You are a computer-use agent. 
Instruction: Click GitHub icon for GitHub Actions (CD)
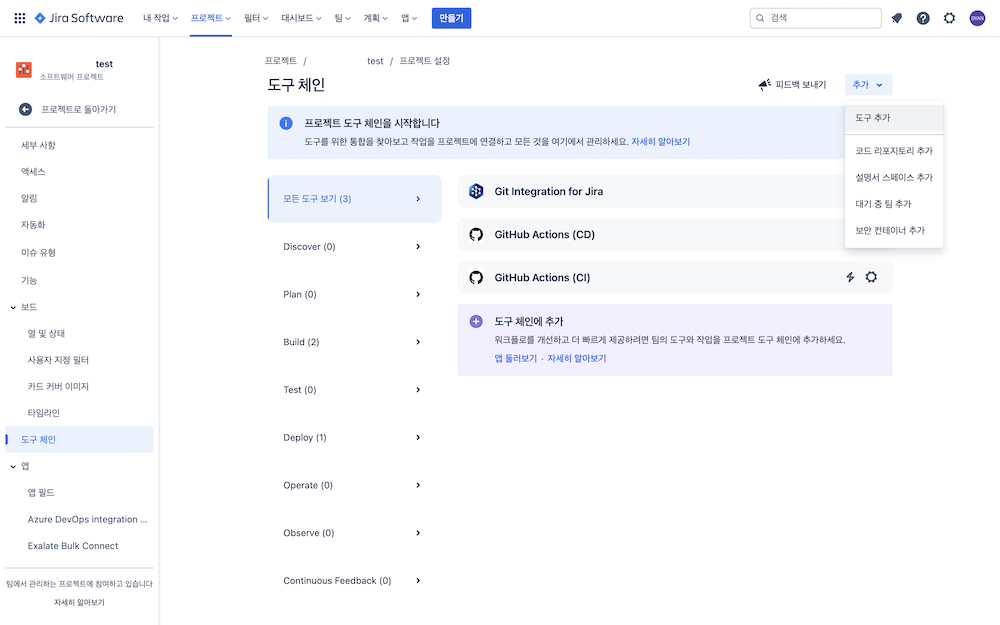click(x=476, y=235)
